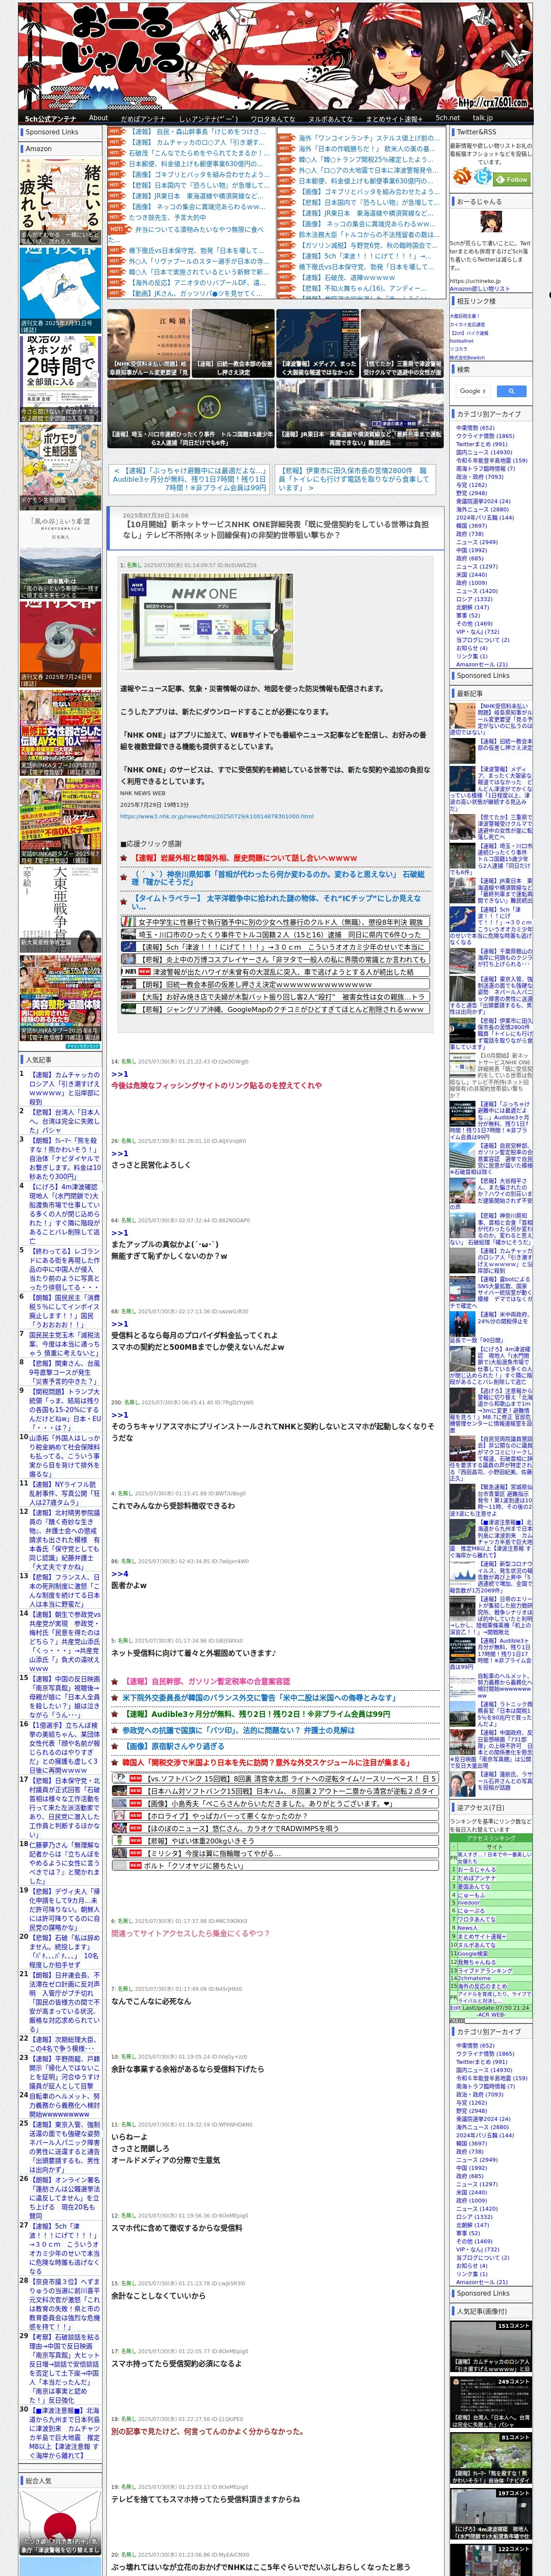Open the 【2ch】バイク速報 mutual link
The image size is (551, 2576).
[469, 333]
